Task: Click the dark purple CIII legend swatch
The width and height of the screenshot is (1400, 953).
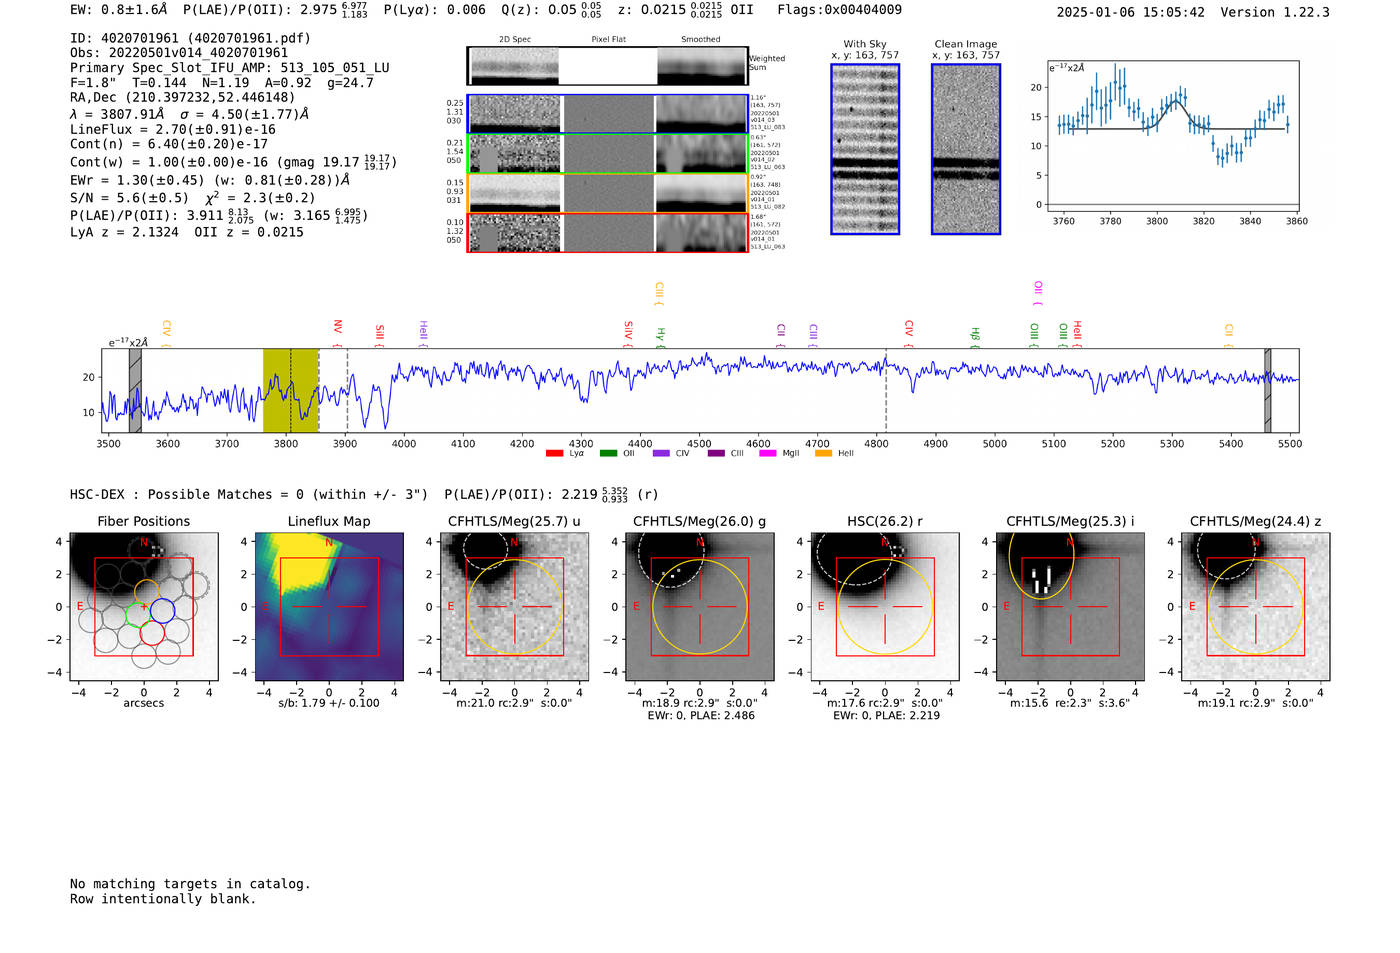Action: (716, 453)
